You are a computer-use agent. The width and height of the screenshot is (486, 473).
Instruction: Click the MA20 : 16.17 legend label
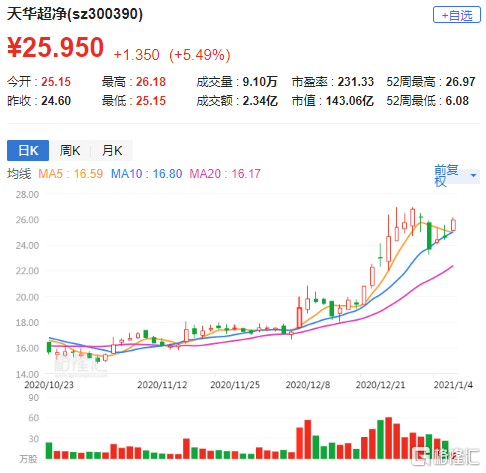click(x=225, y=174)
